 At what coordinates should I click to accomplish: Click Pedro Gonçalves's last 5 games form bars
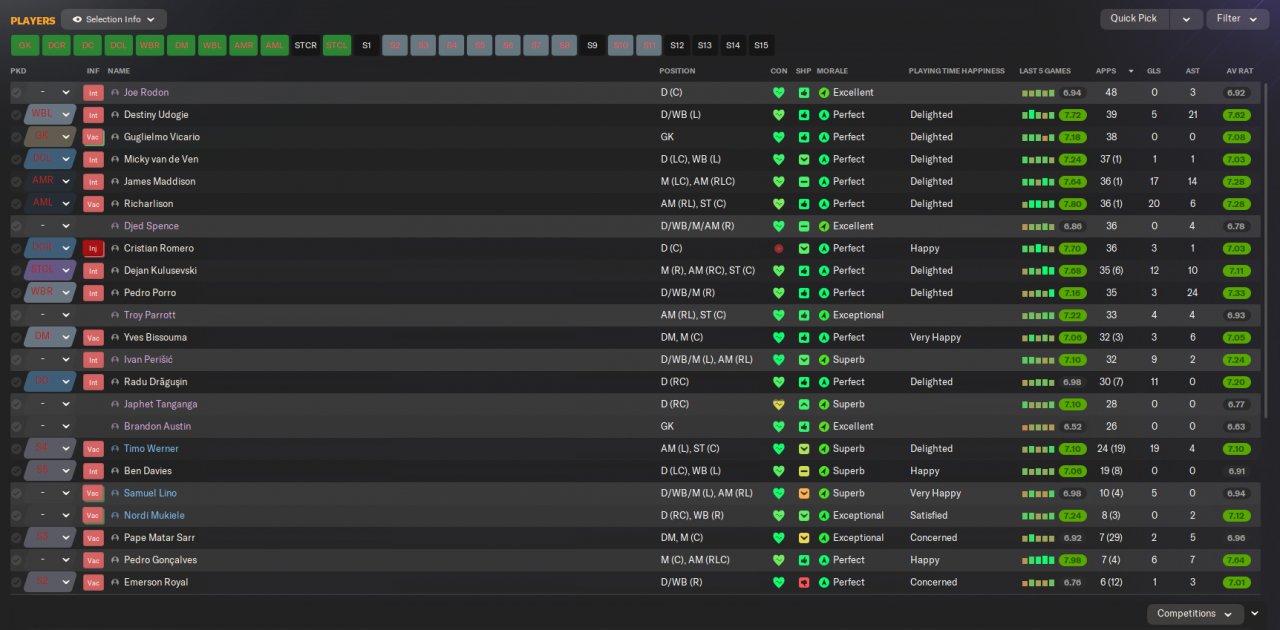coord(1038,560)
